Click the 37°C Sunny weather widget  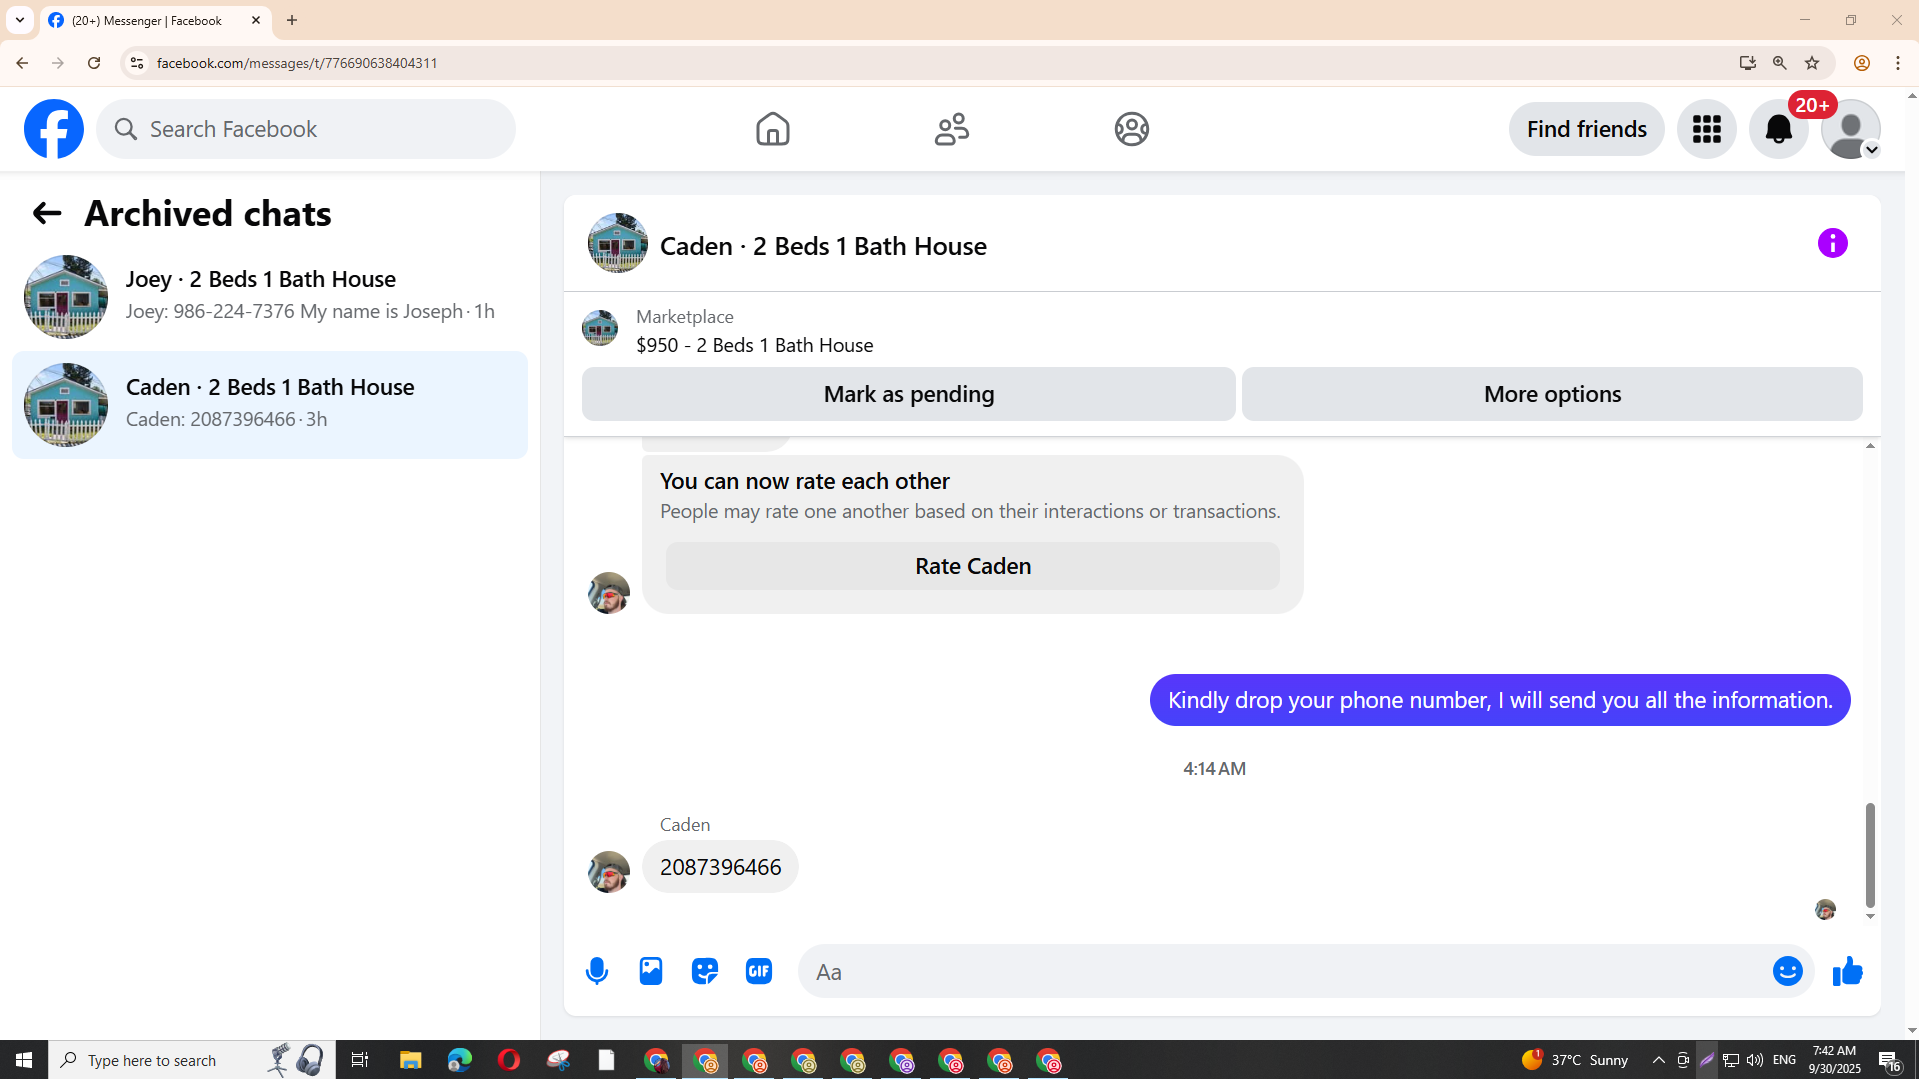pos(1575,1060)
